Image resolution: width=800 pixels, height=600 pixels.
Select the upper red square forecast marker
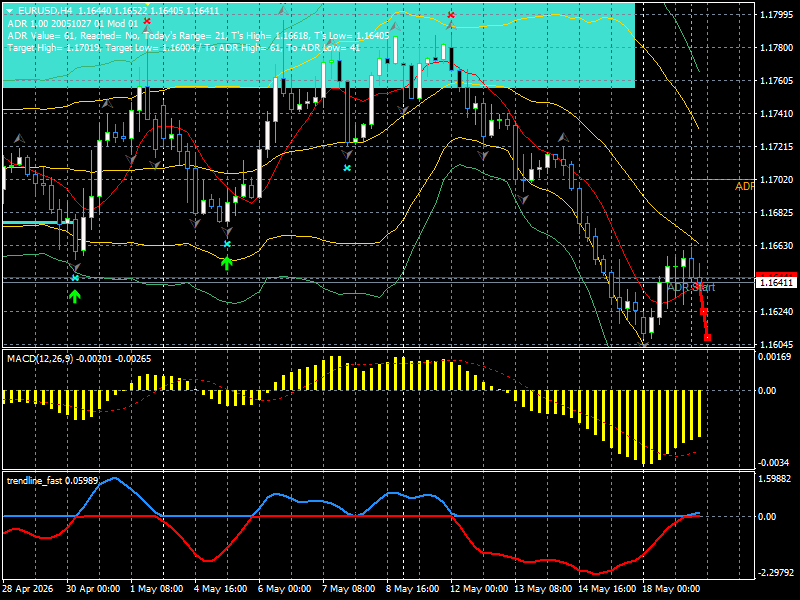click(703, 311)
